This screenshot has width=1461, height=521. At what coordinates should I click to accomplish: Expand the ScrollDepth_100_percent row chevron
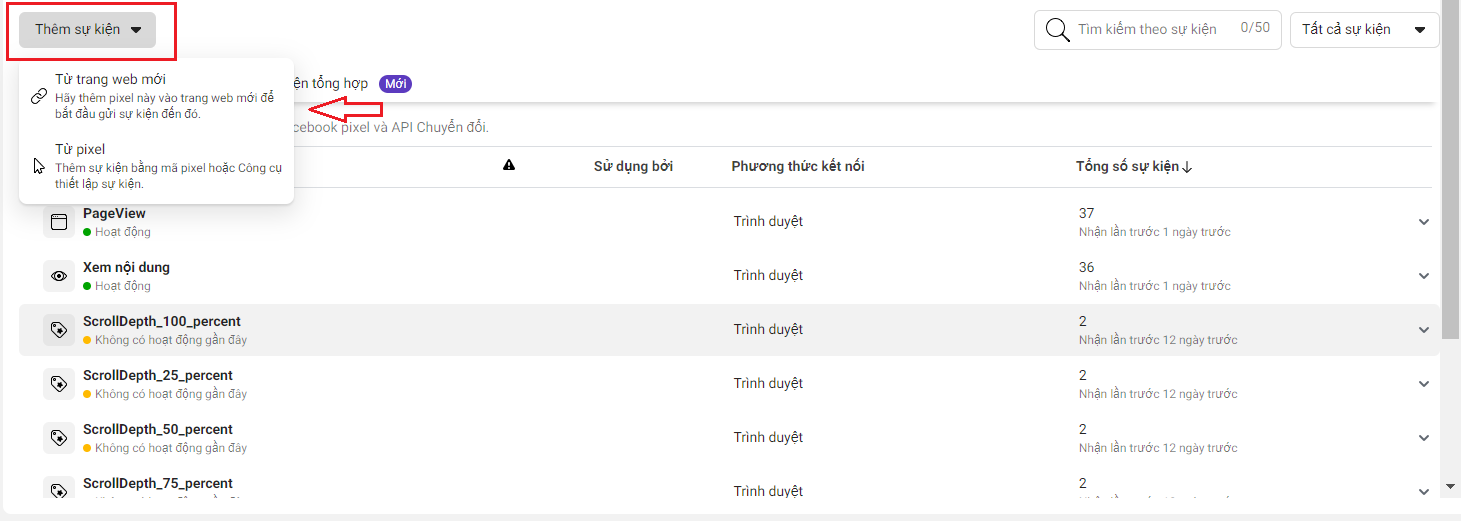(1424, 330)
